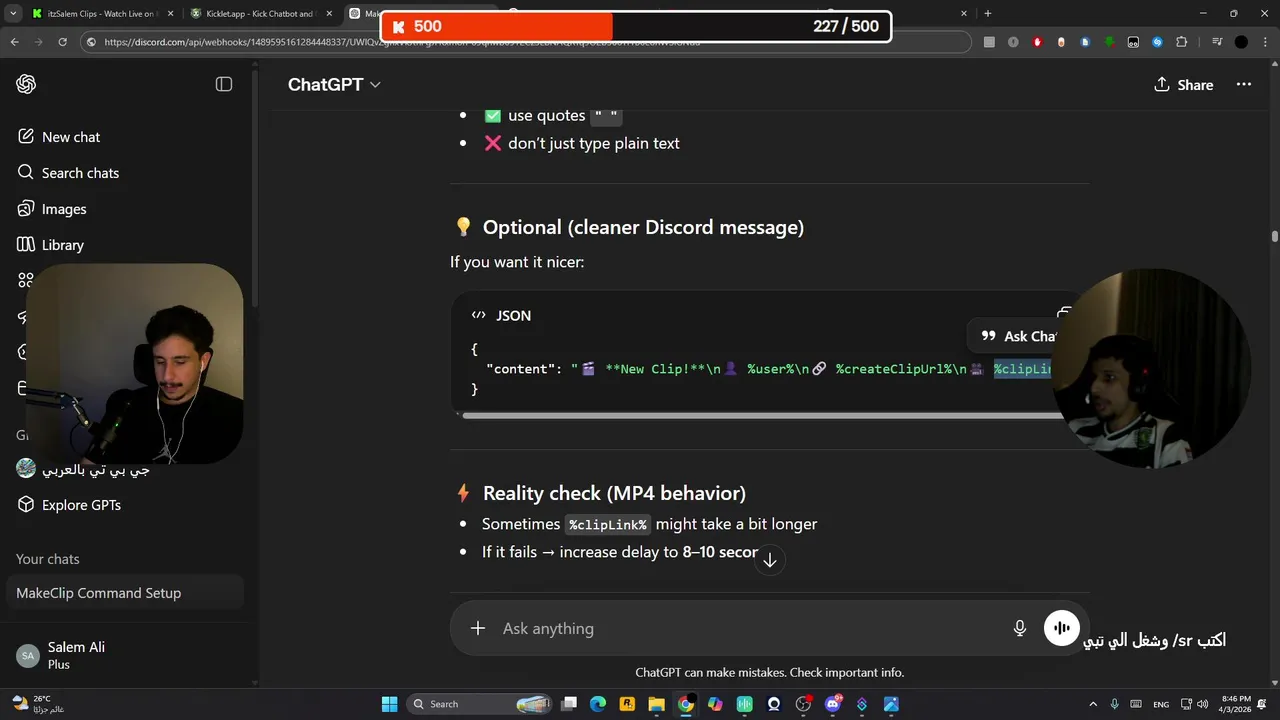Click the "Your chats" section label
This screenshot has height=720, width=1280.
pos(47,559)
